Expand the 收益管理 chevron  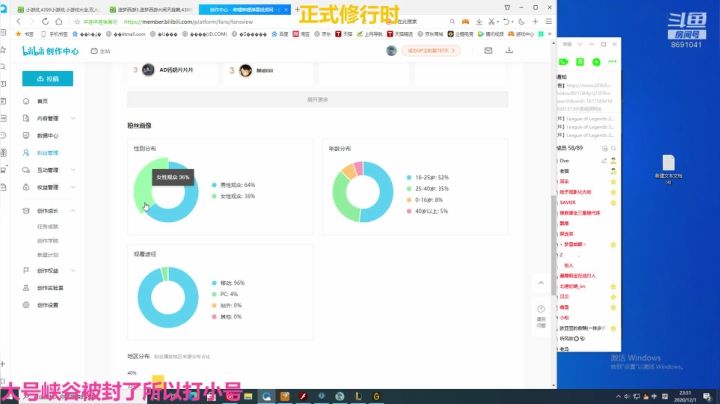point(73,187)
